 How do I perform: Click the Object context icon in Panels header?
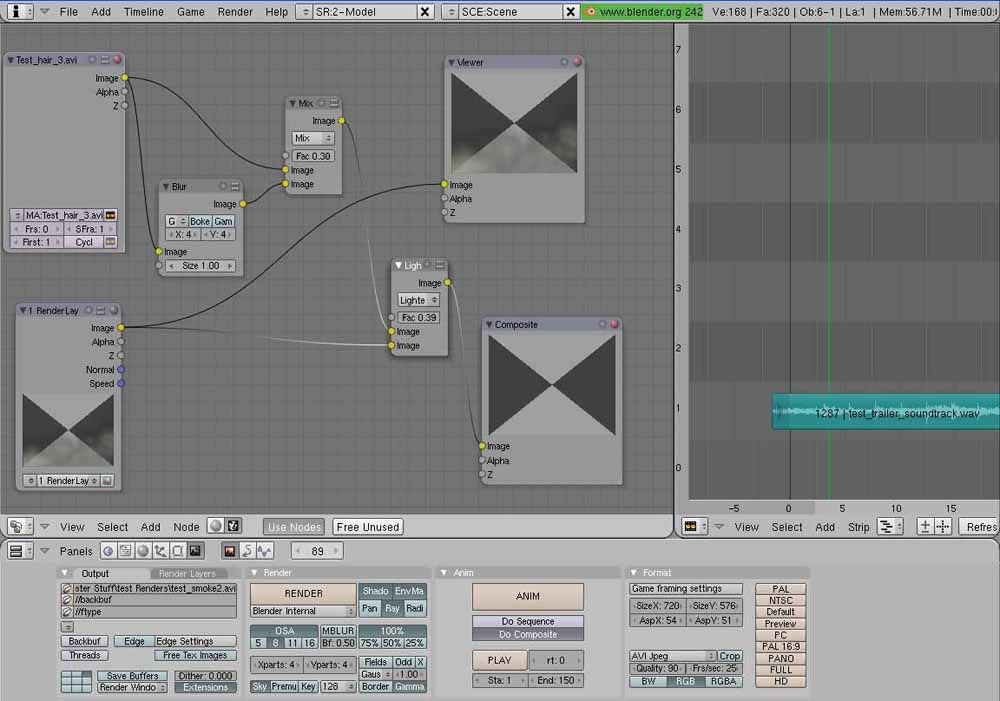coord(160,550)
